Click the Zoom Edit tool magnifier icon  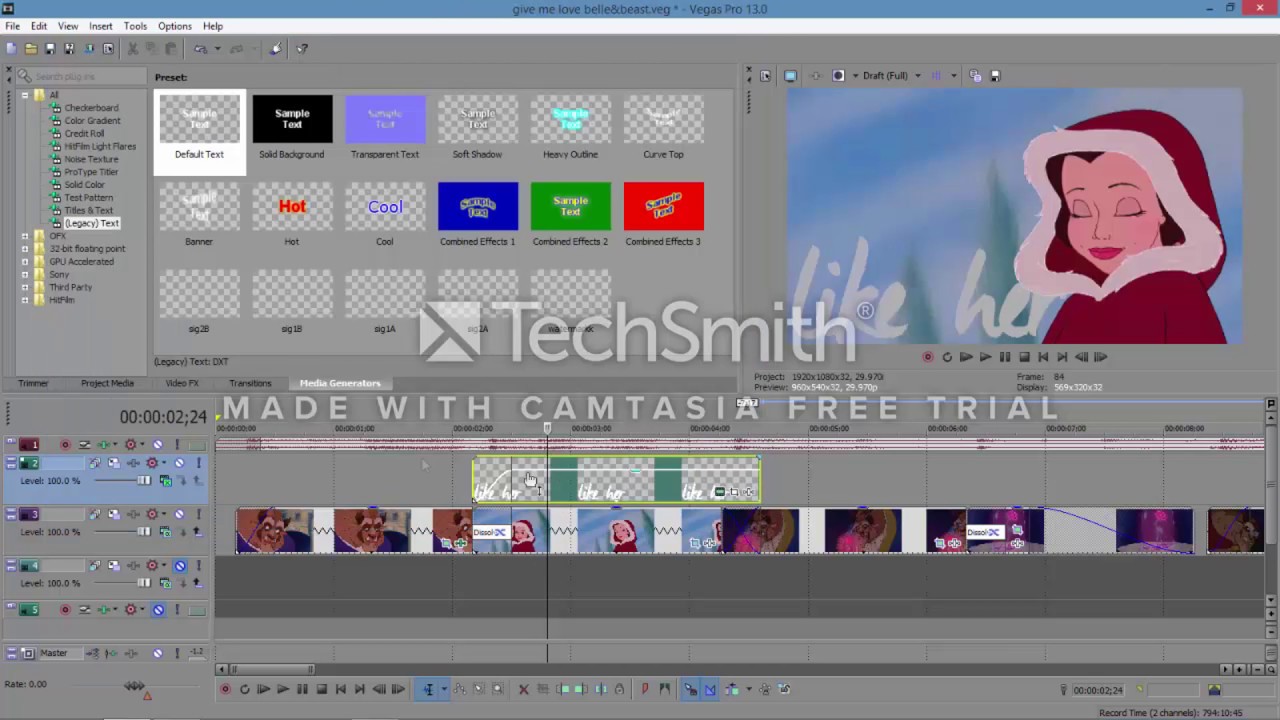coord(497,689)
